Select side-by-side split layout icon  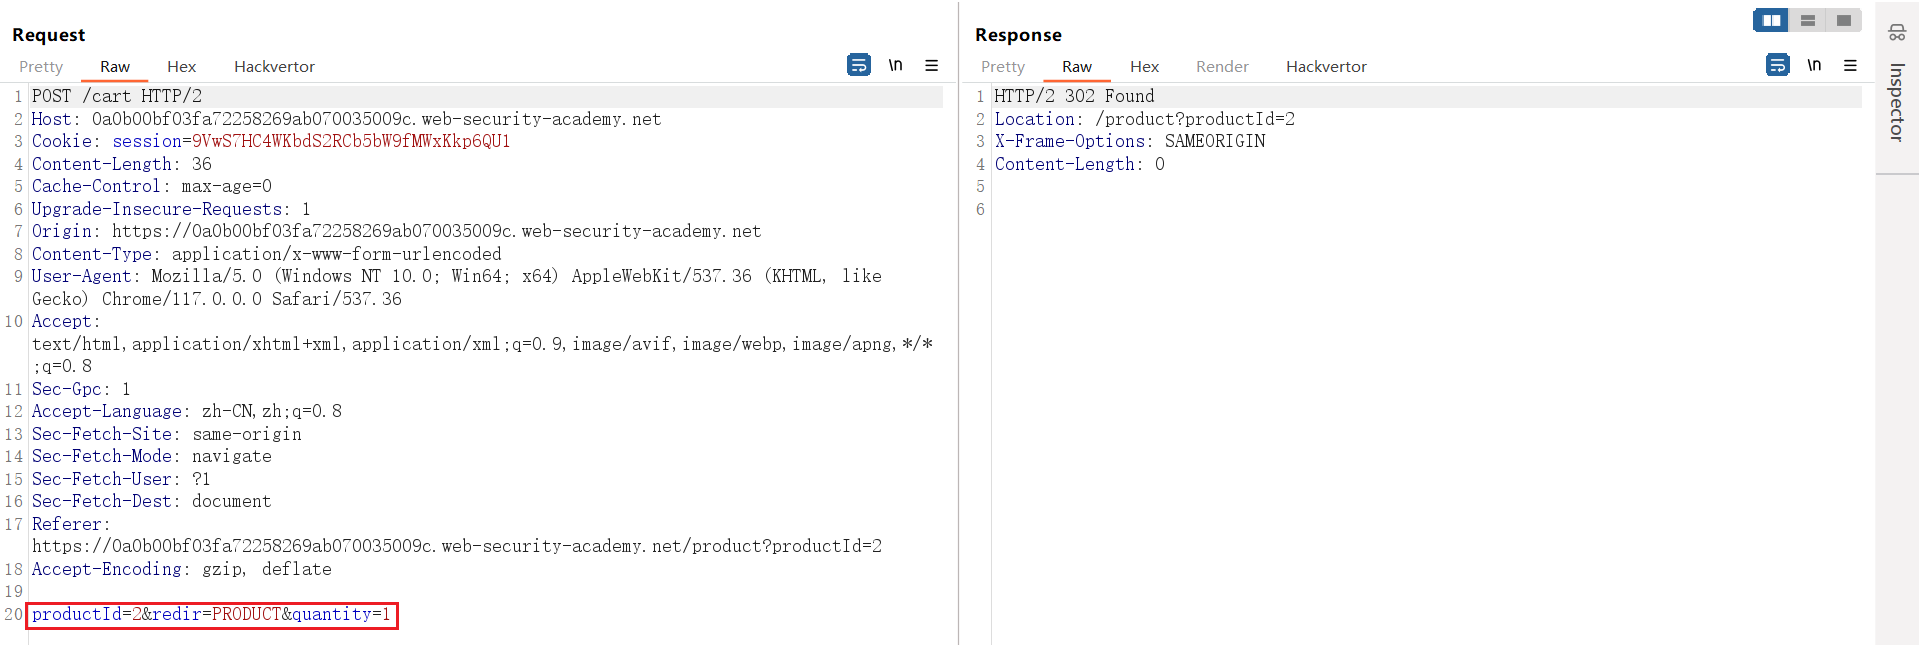click(1771, 20)
